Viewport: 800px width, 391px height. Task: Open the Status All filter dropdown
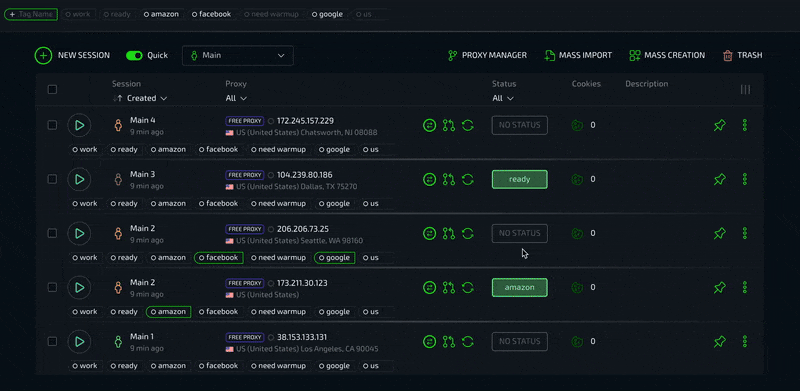coord(503,98)
